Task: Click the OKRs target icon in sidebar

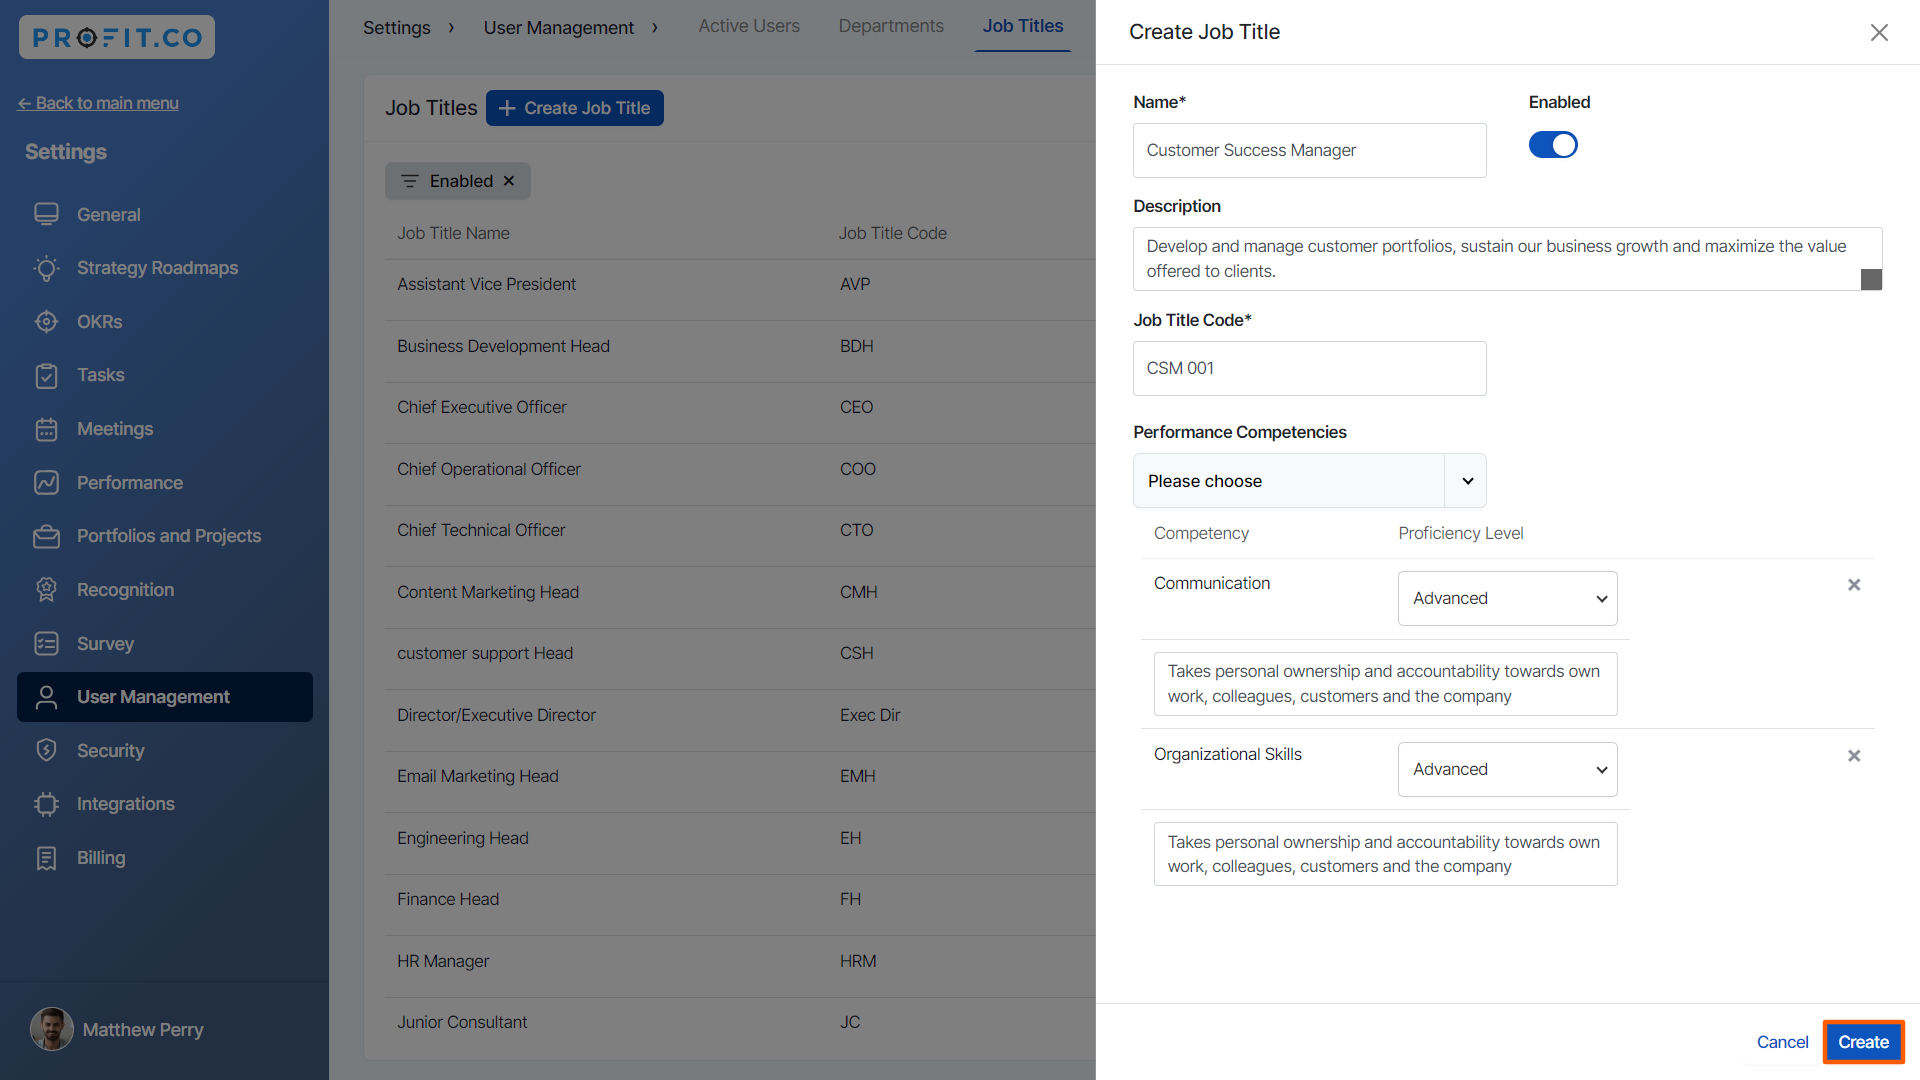Action: (46, 322)
